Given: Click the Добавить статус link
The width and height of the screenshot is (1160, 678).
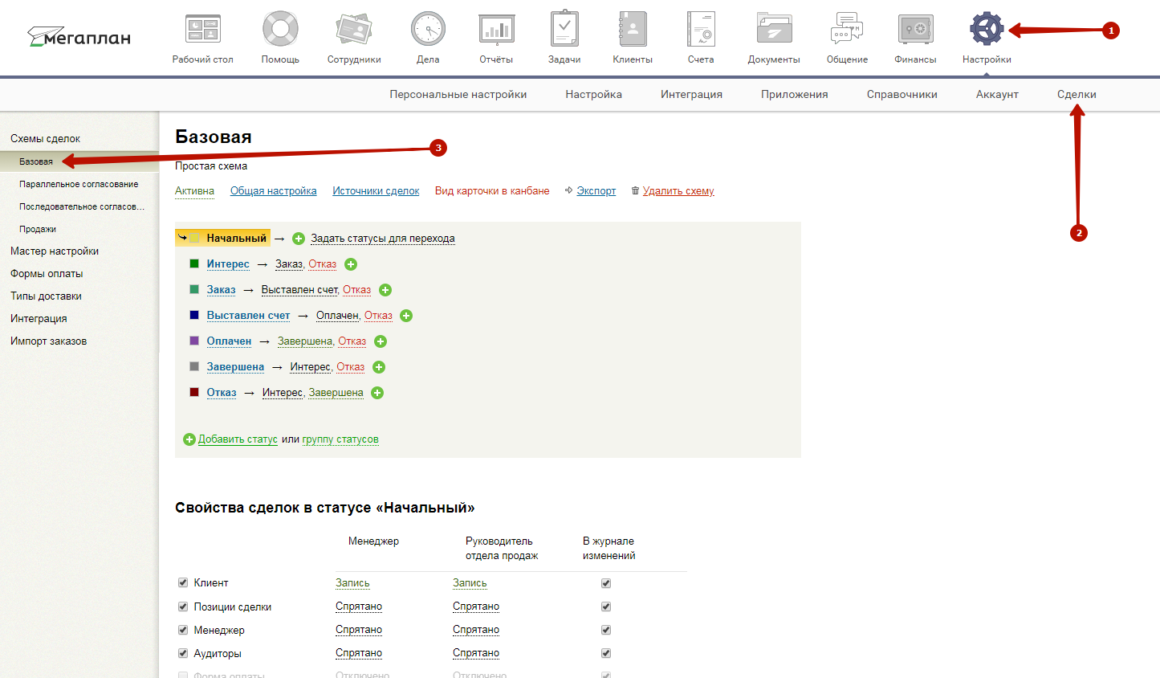Looking at the screenshot, I should [237, 439].
